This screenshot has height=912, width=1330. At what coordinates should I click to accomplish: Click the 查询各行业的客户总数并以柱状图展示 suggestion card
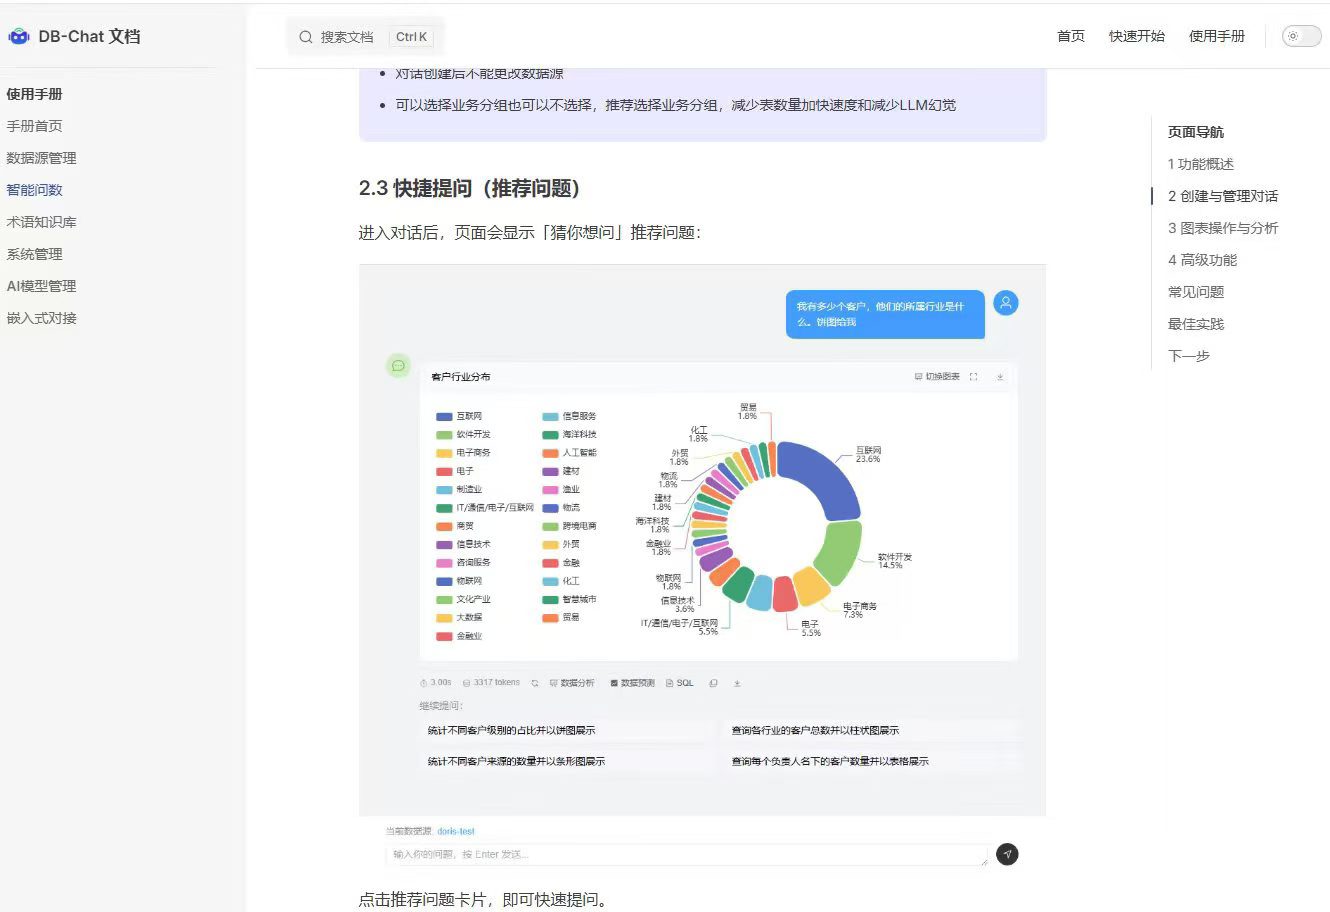click(815, 731)
